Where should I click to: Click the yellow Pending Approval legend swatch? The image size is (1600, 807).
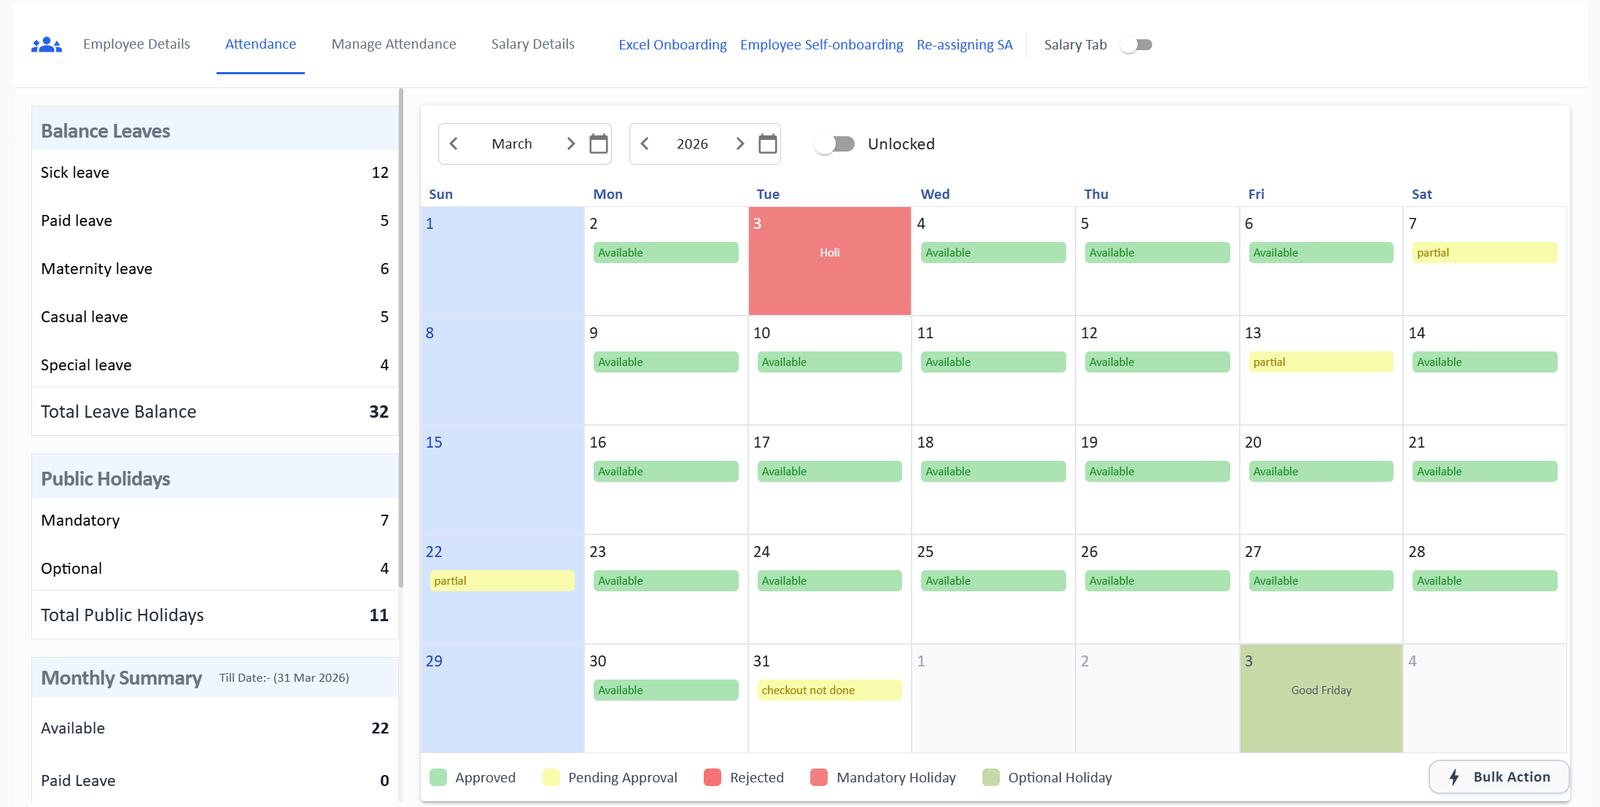(x=551, y=778)
